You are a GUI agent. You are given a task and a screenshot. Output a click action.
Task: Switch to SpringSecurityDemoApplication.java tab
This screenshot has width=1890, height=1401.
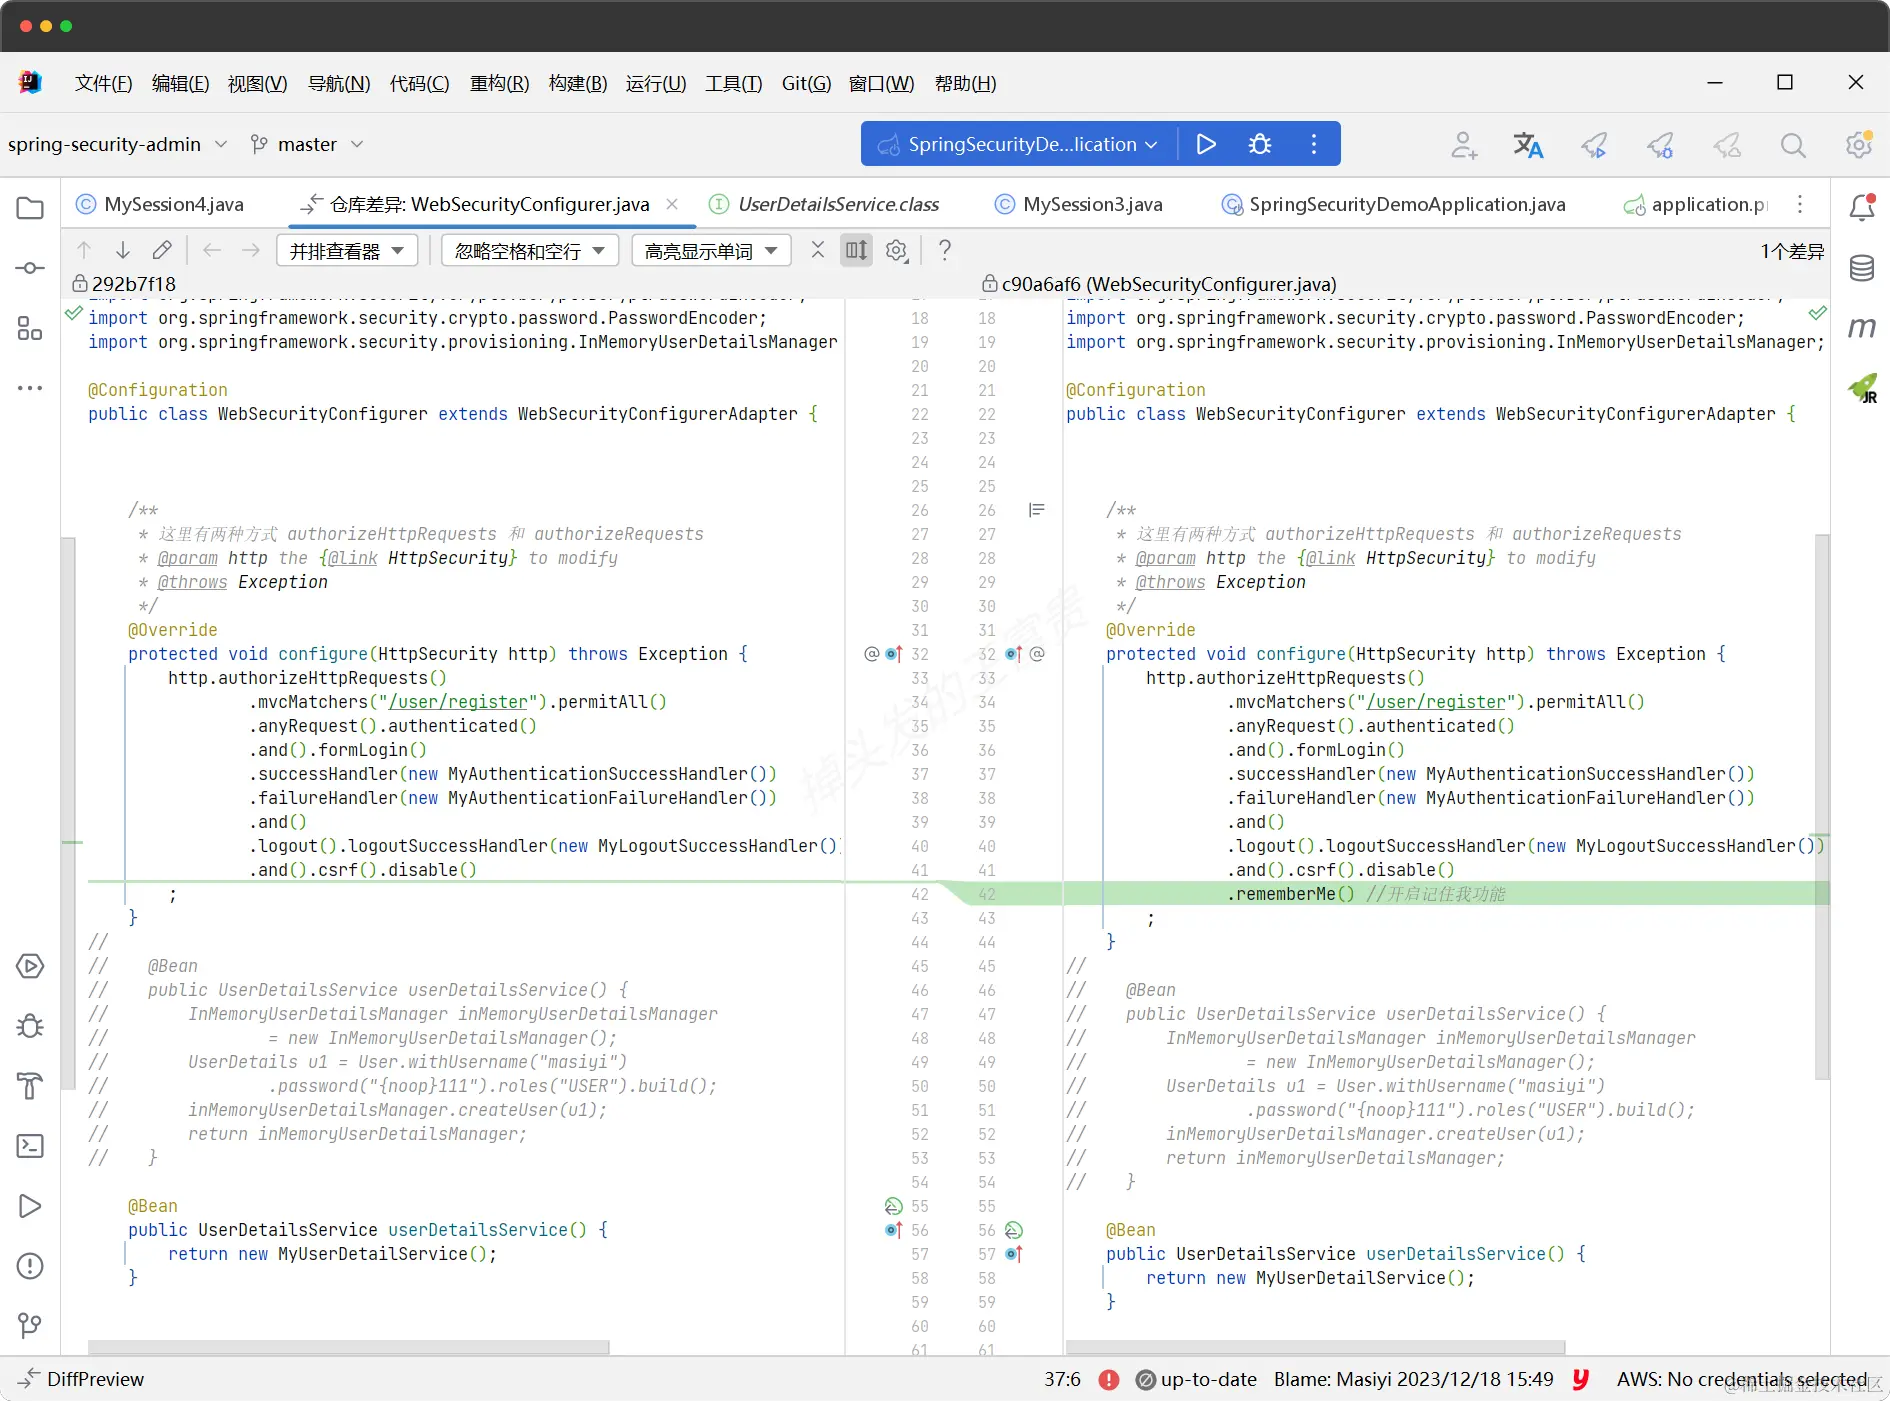(x=1393, y=204)
